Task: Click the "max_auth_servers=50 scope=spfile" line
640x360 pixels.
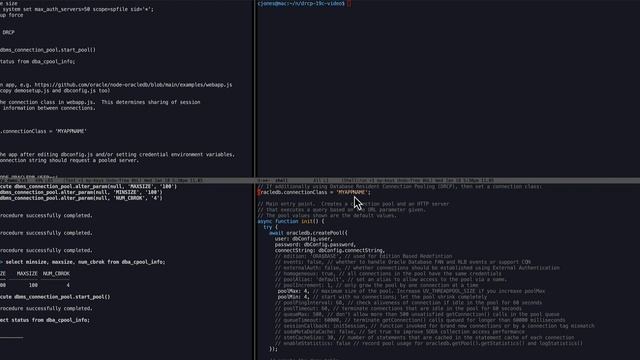Action: [x=77, y=9]
